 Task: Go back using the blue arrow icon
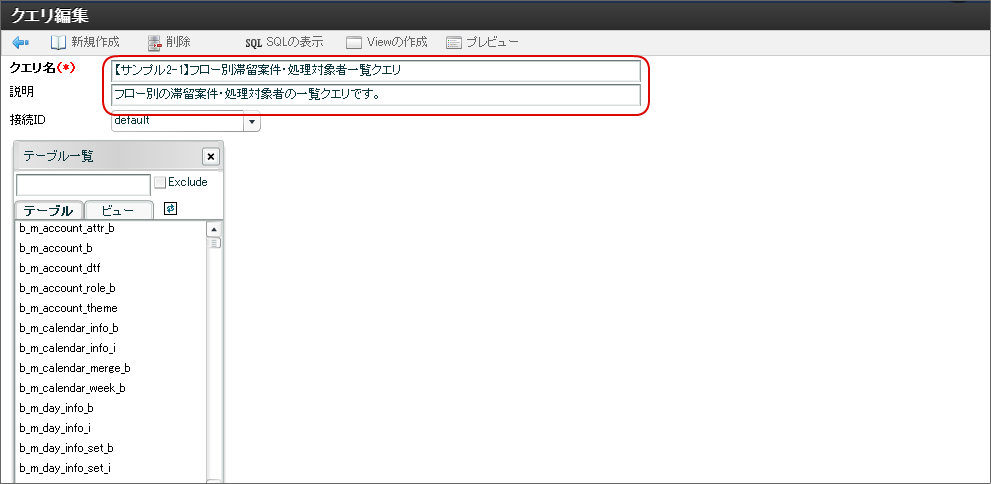pos(20,42)
